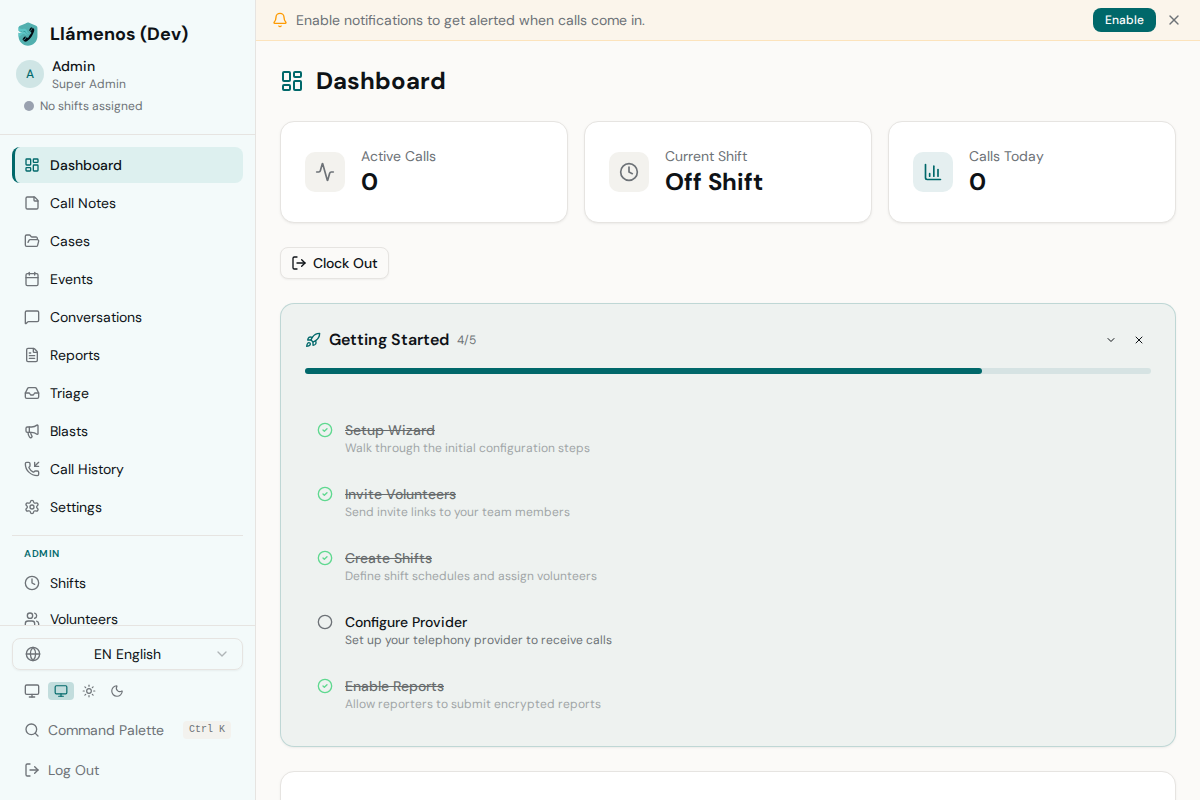
Task: Open Blasts via its megaphone icon
Action: [32, 431]
